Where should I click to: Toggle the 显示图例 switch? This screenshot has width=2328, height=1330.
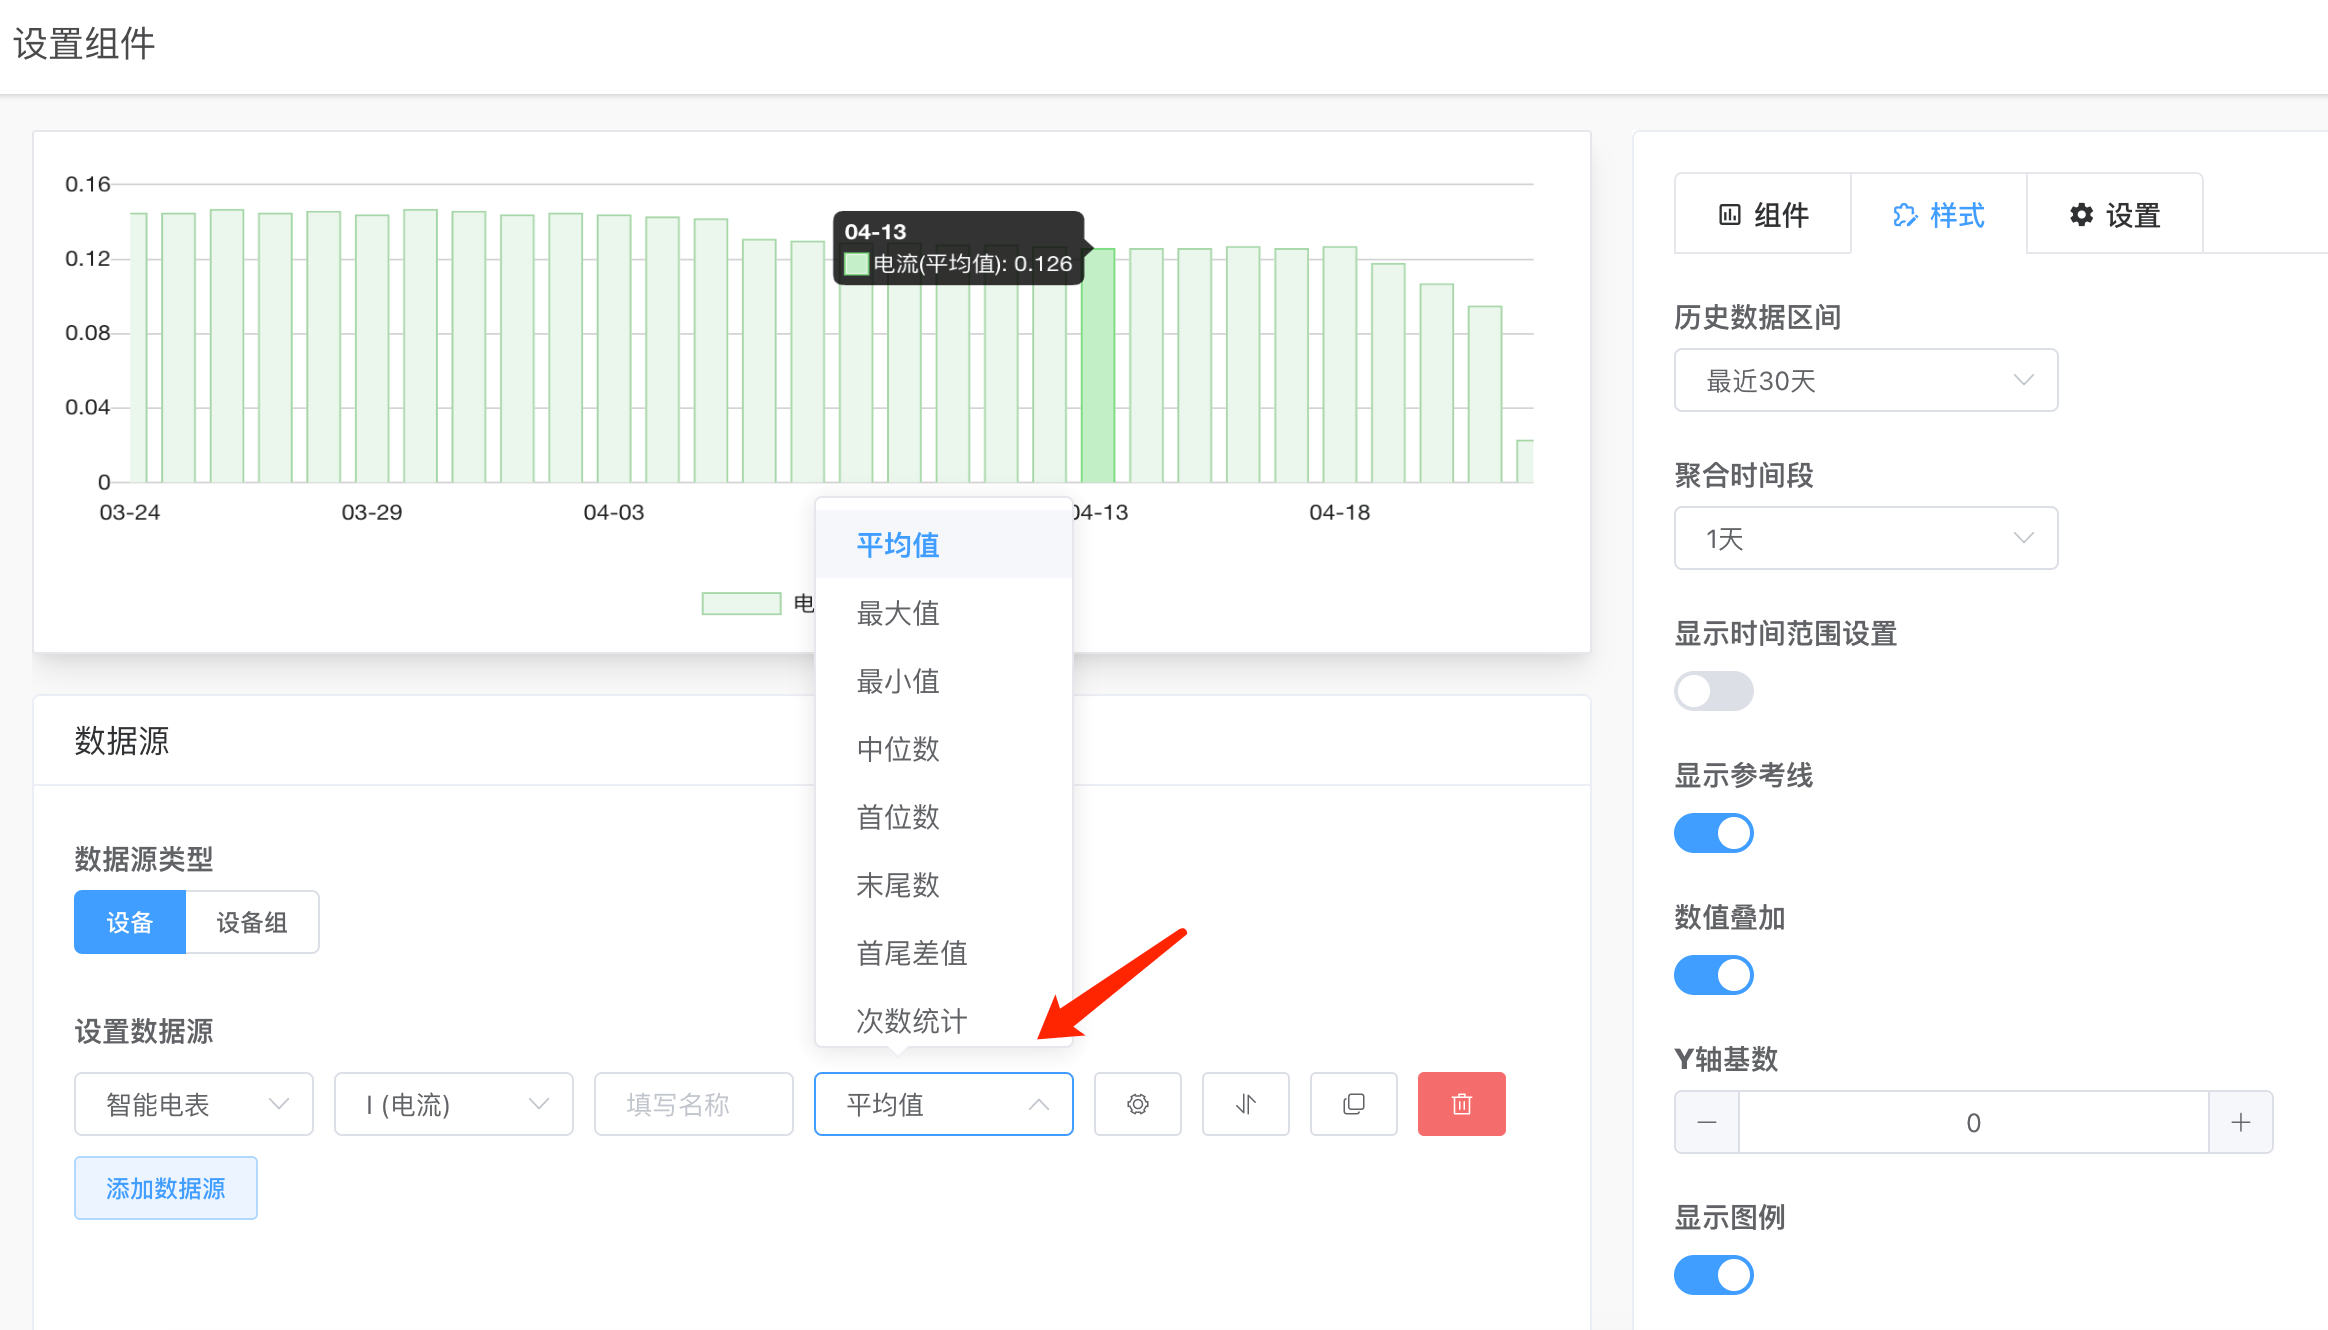click(1713, 1275)
